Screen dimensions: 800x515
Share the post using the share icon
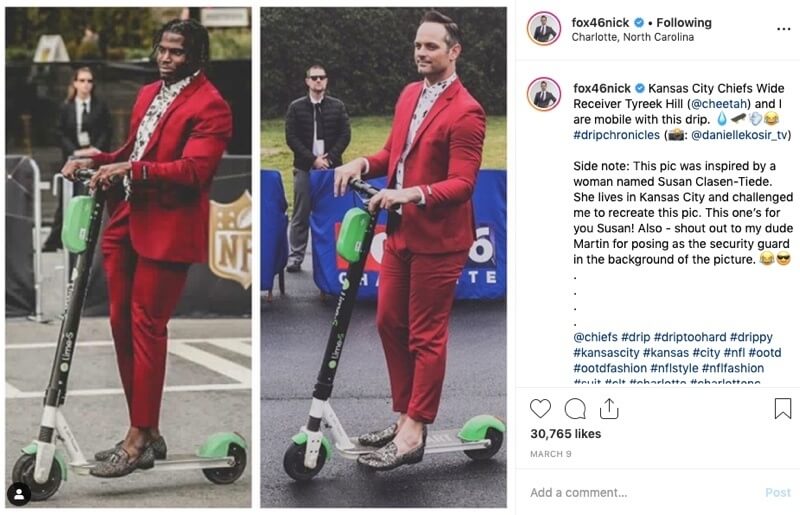point(609,408)
